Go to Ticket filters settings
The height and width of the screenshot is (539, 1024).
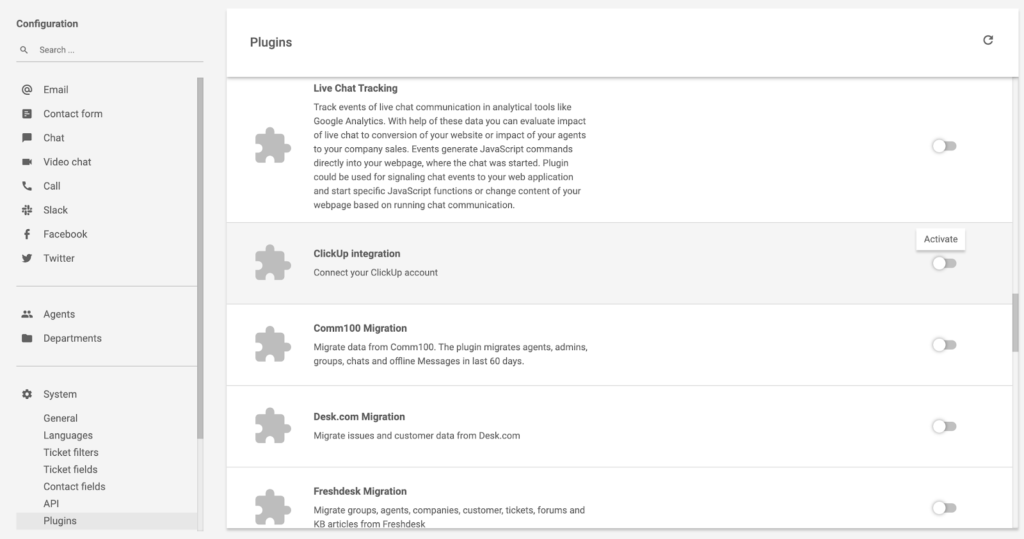71,452
